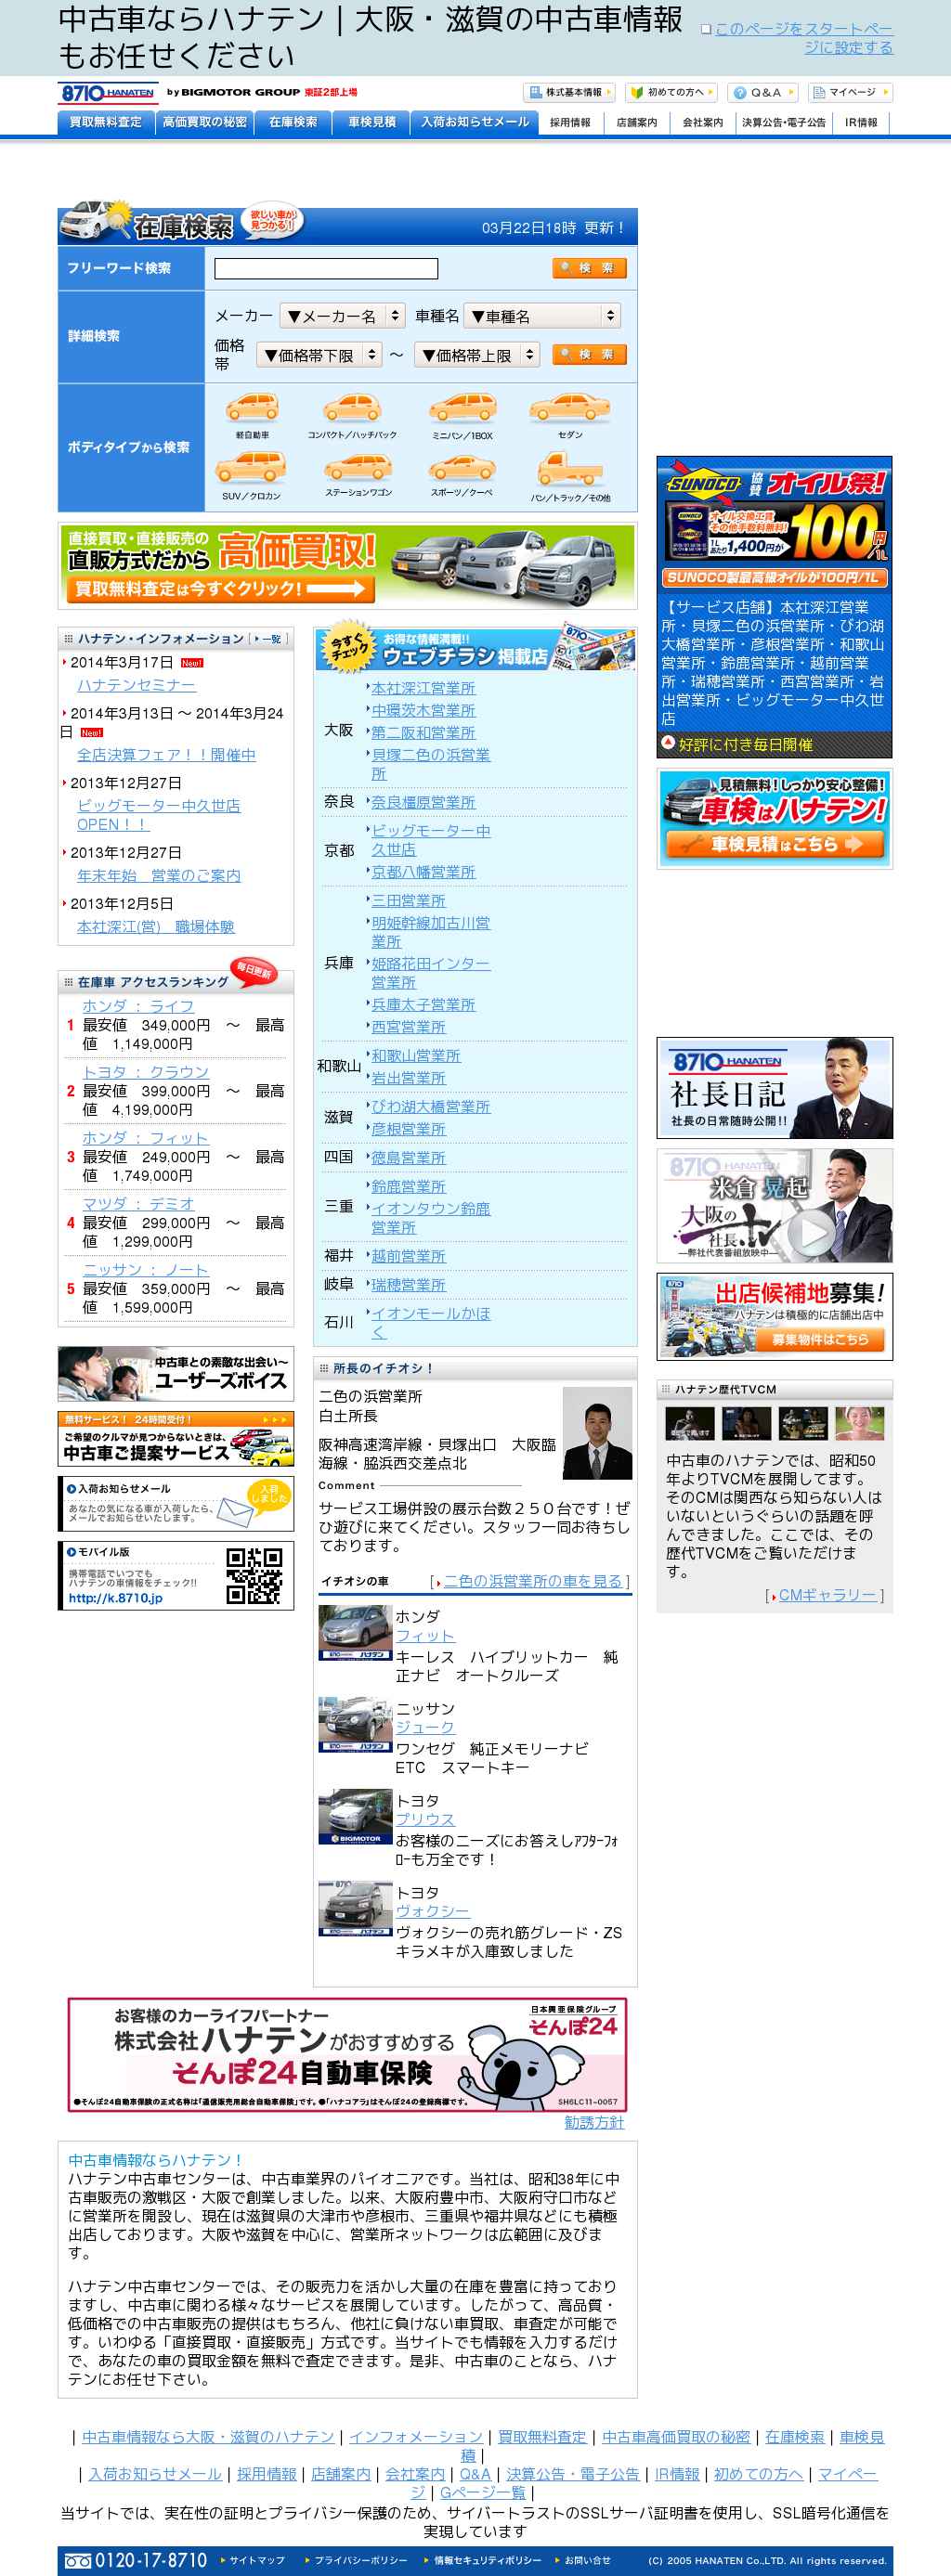Click 車検見積はこちら banner
The width and height of the screenshot is (951, 2576).
[x=774, y=818]
